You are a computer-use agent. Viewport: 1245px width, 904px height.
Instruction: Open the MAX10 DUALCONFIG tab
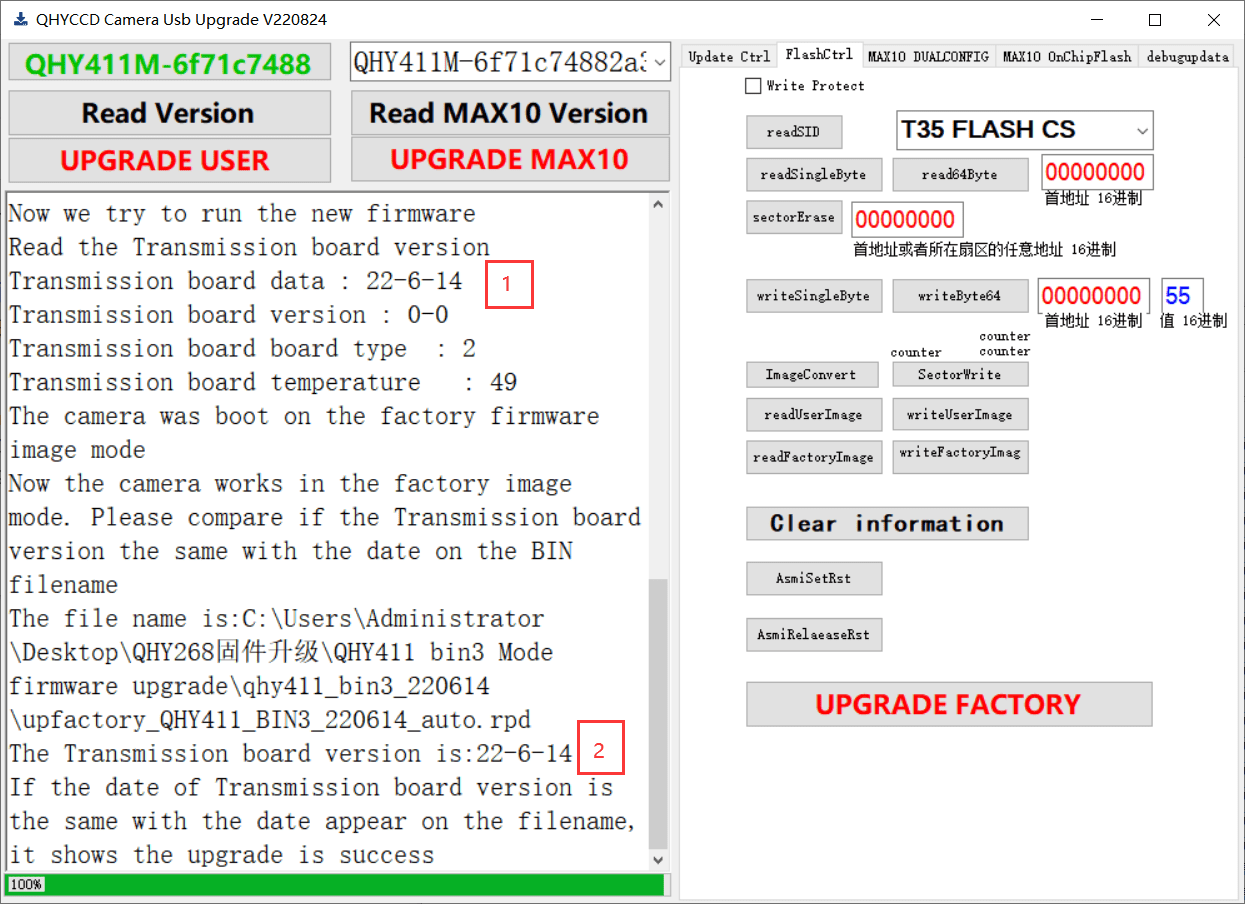(x=929, y=56)
